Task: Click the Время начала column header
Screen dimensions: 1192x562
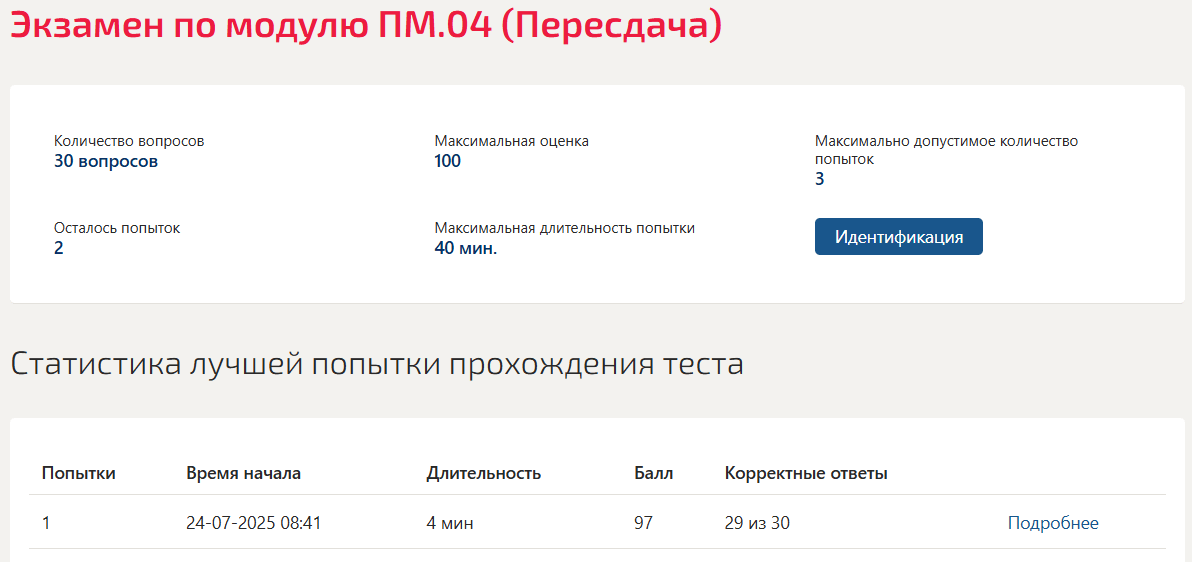Action: 243,473
